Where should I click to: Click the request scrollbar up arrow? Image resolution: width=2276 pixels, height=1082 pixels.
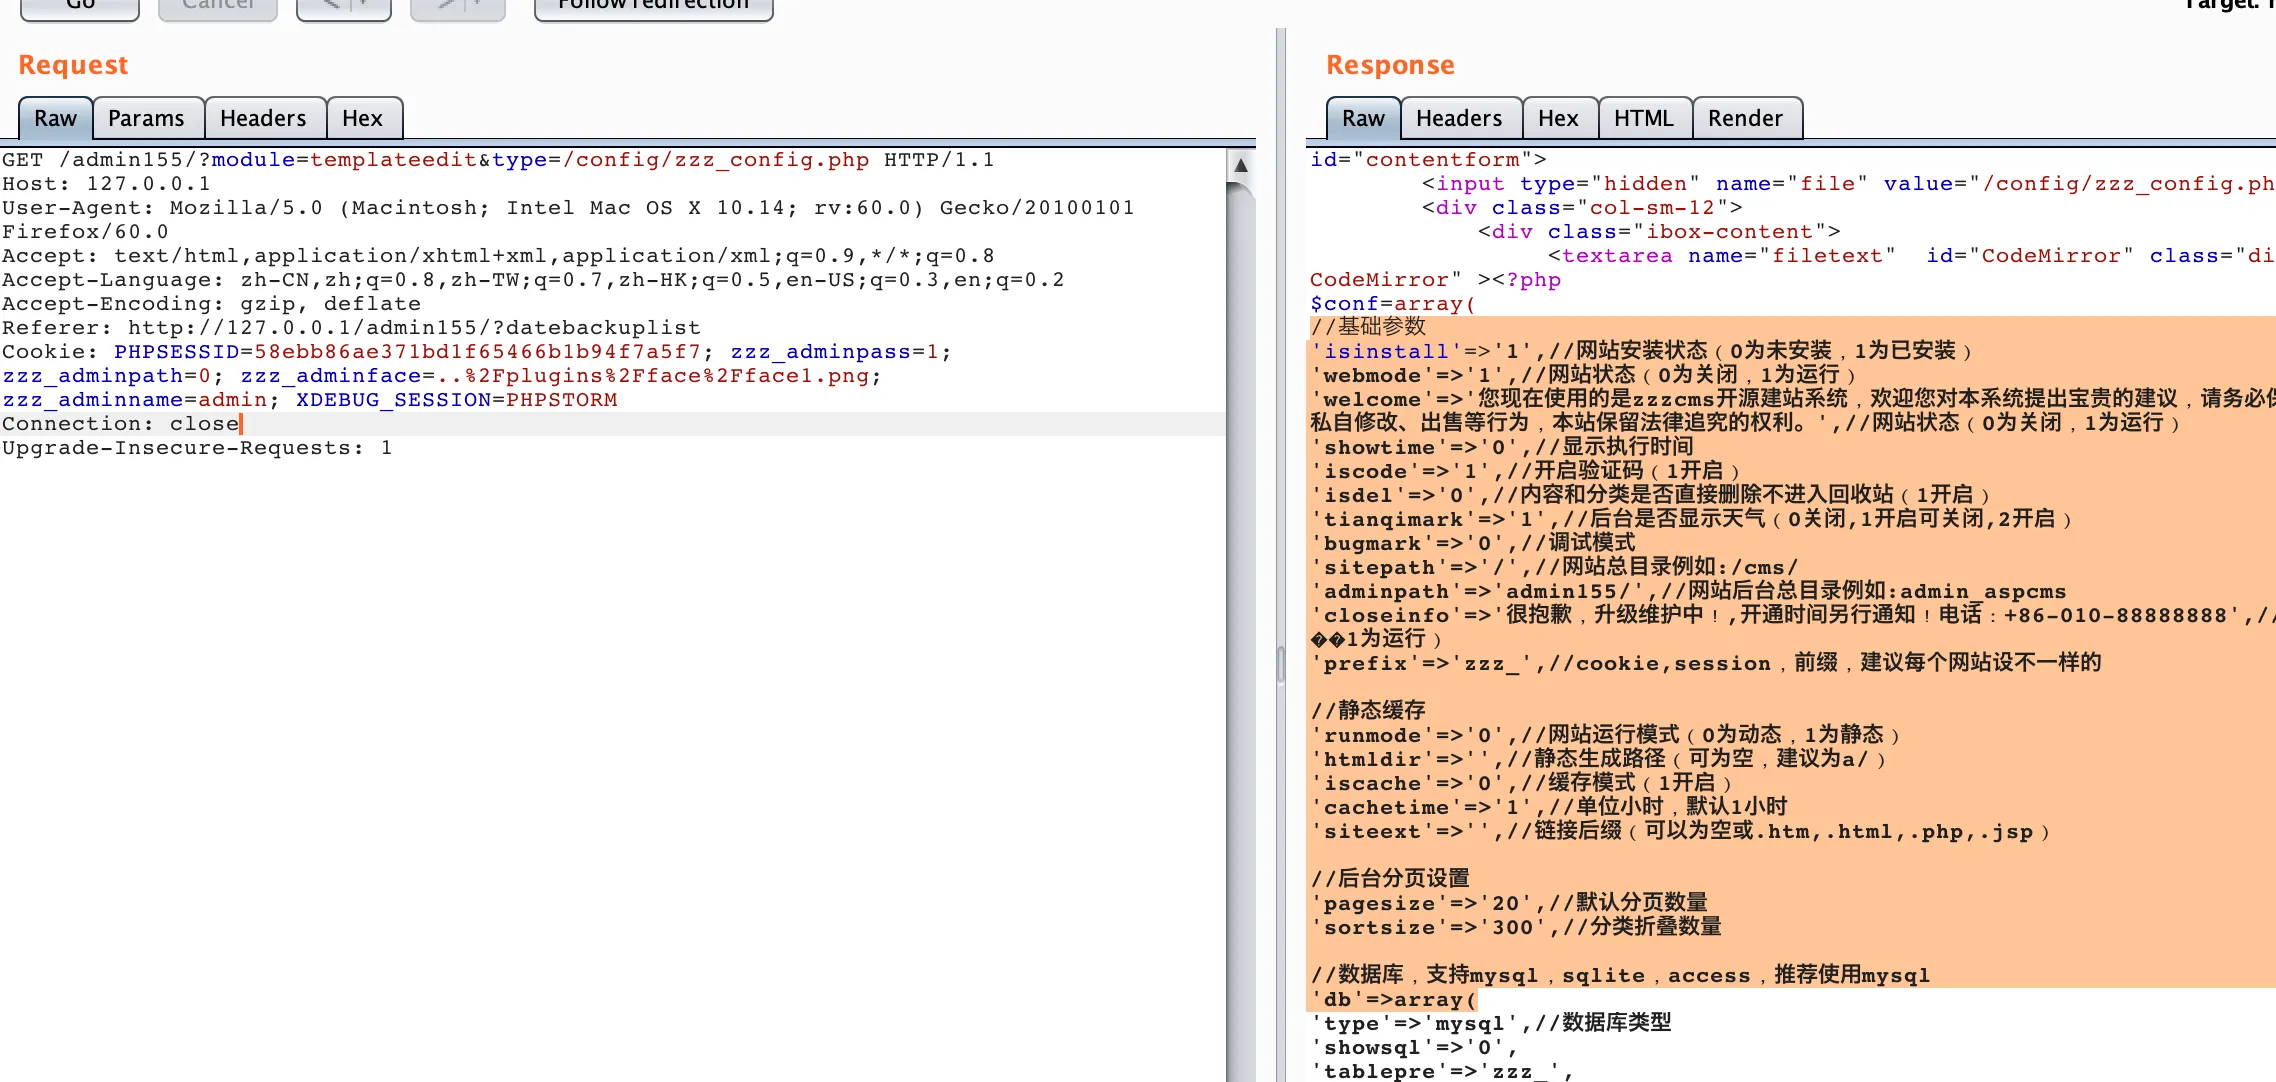click(x=1240, y=165)
